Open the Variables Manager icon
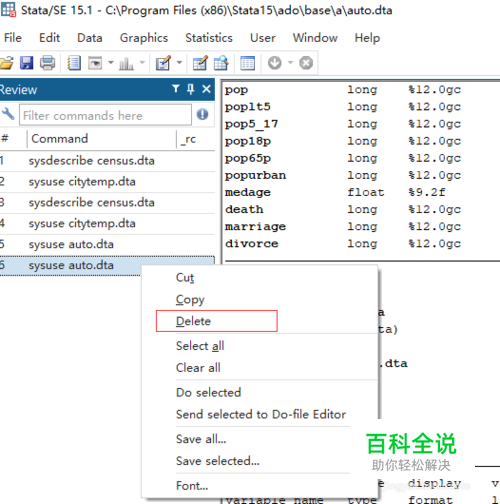Image resolution: width=500 pixels, height=504 pixels. point(247,63)
